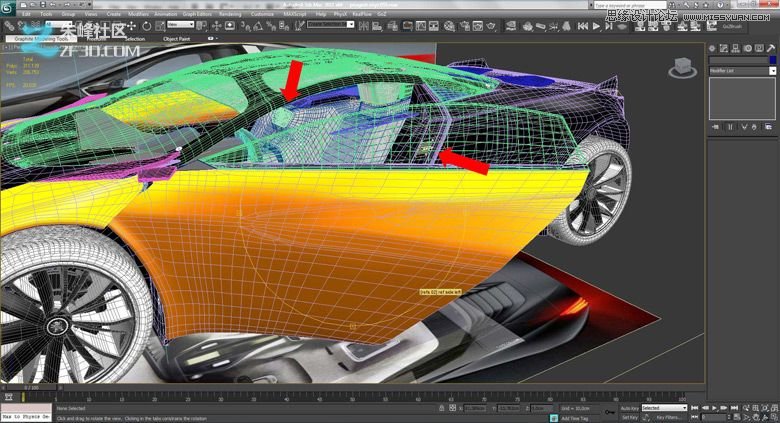Click the Mirror tool icon

pos(364,26)
